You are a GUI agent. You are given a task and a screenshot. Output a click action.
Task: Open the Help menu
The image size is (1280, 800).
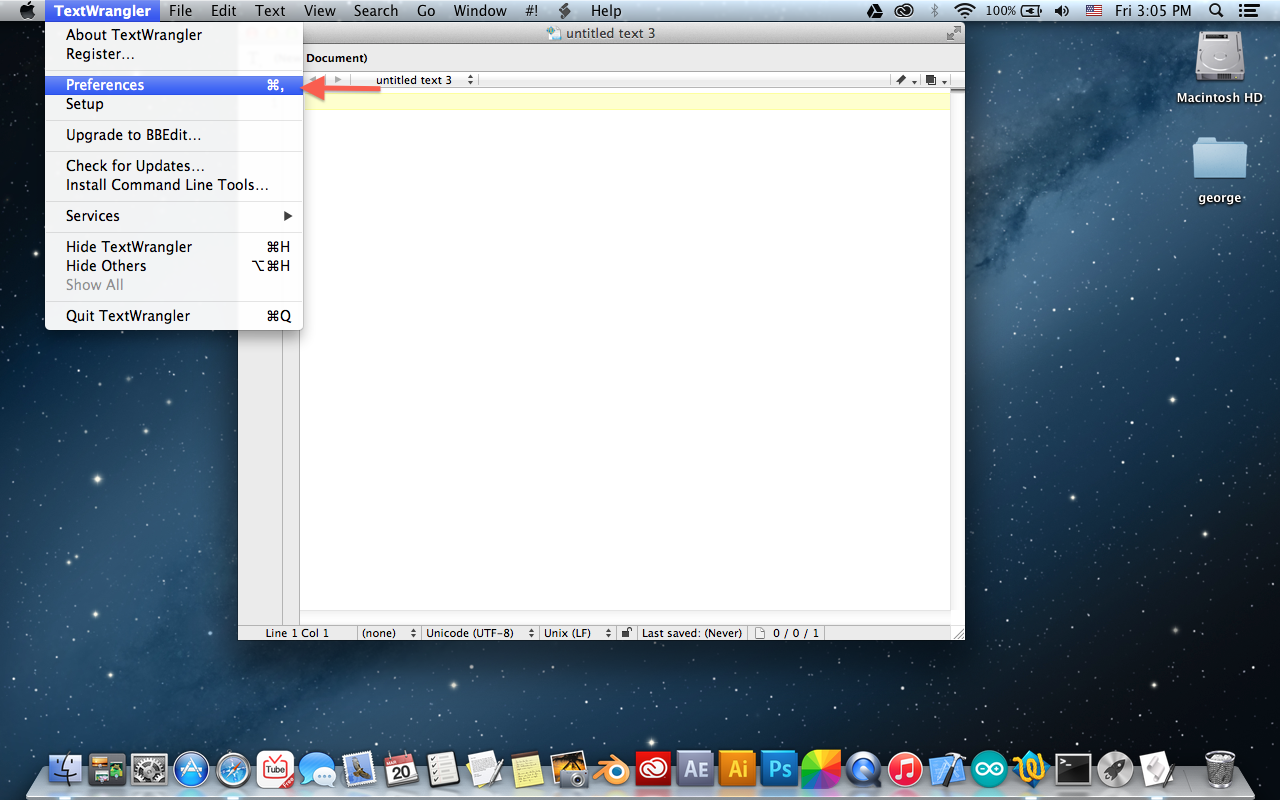pos(606,11)
